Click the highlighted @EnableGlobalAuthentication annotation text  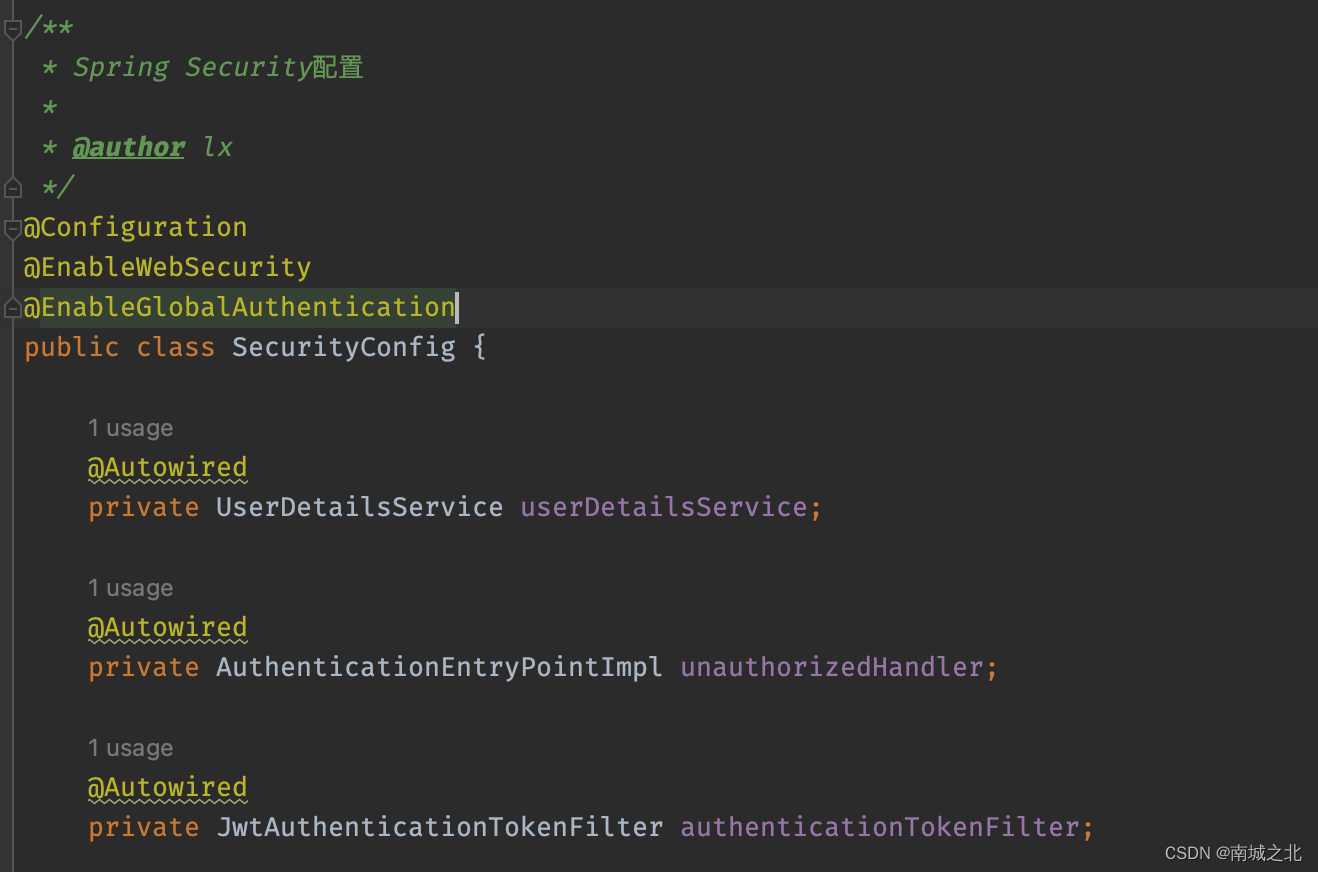pyautogui.click(x=240, y=307)
